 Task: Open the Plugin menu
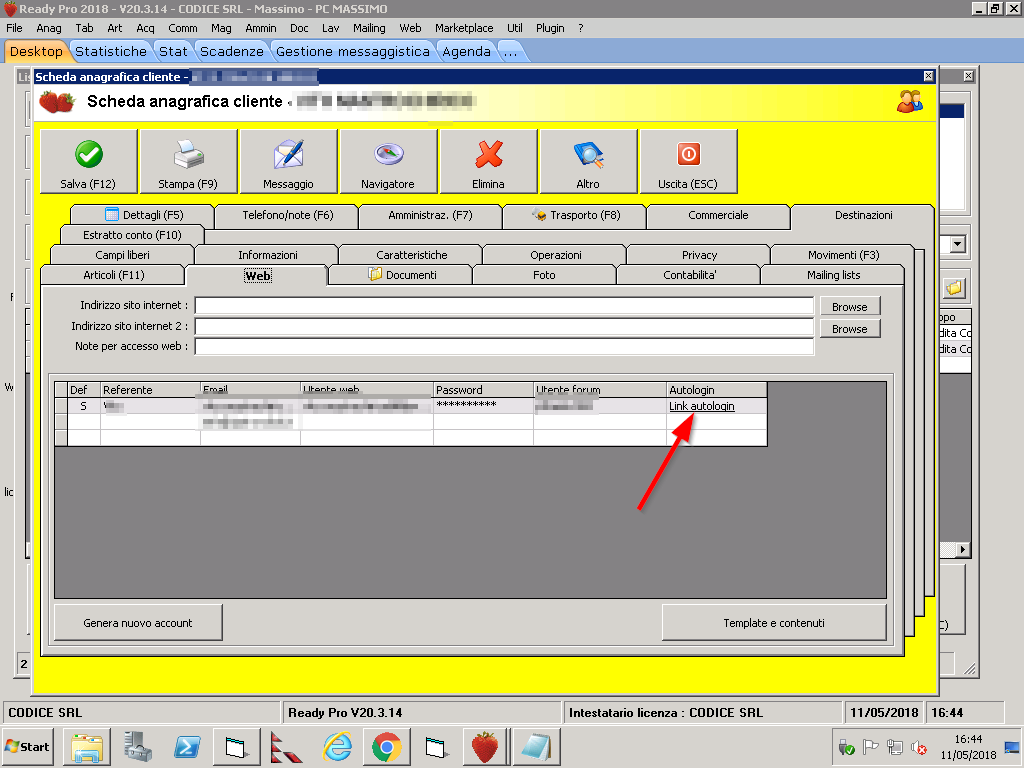coord(550,28)
